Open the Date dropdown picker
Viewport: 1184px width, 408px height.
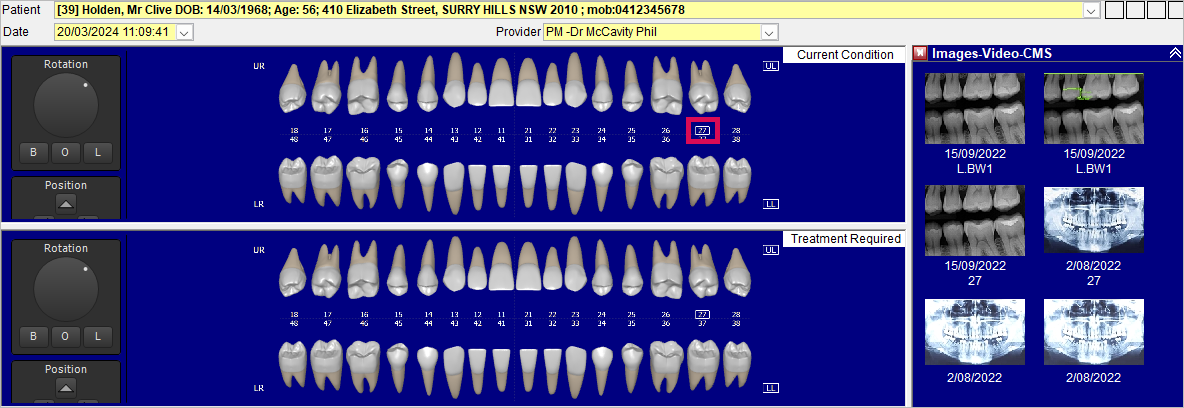pyautogui.click(x=183, y=32)
